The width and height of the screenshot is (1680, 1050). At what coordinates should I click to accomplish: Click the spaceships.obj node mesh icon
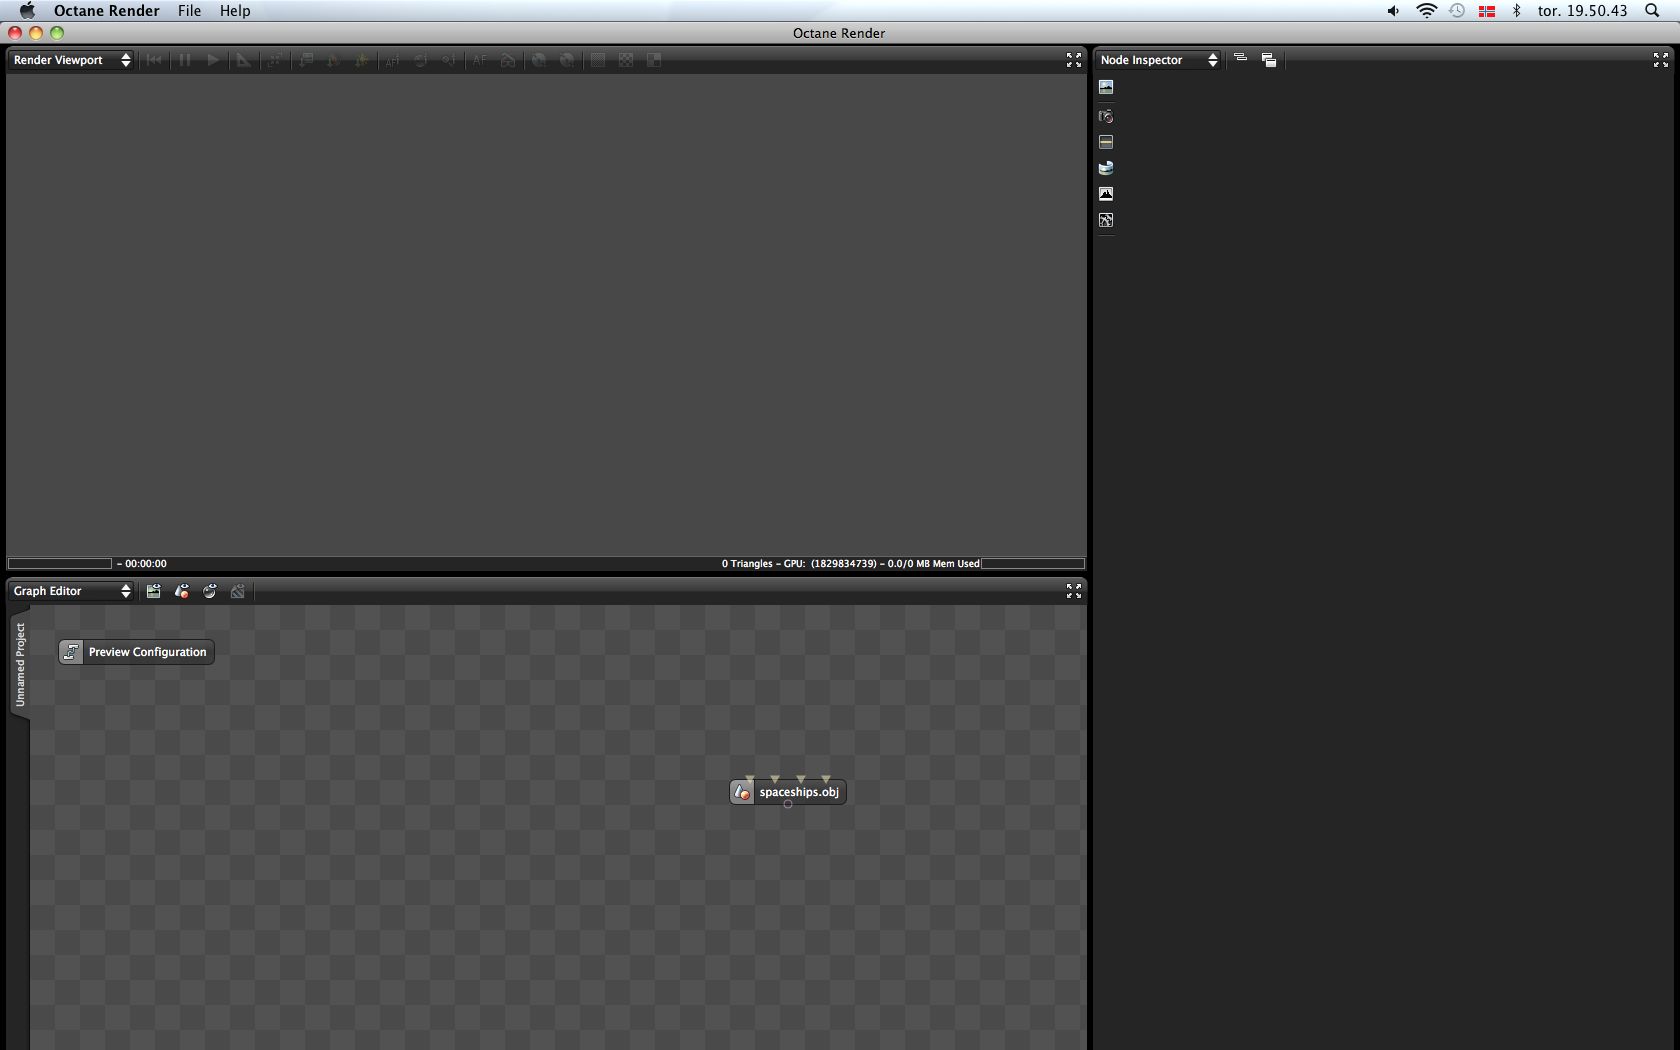(x=742, y=792)
